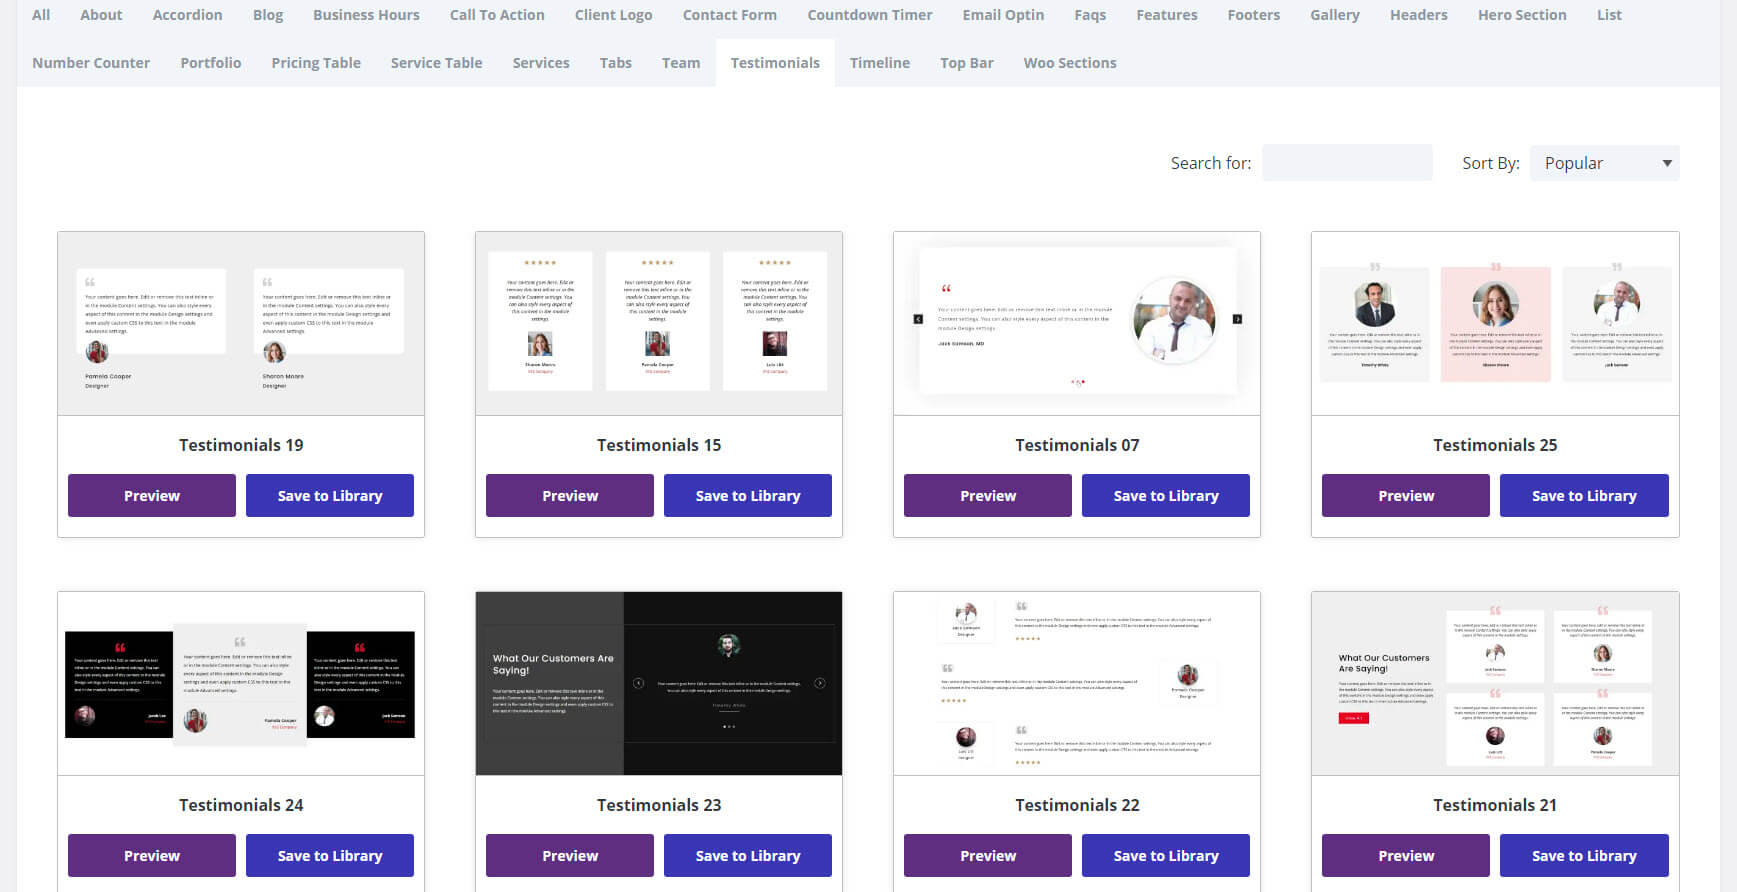
Task: Click the Testimonials 07 title text
Action: tap(1077, 445)
